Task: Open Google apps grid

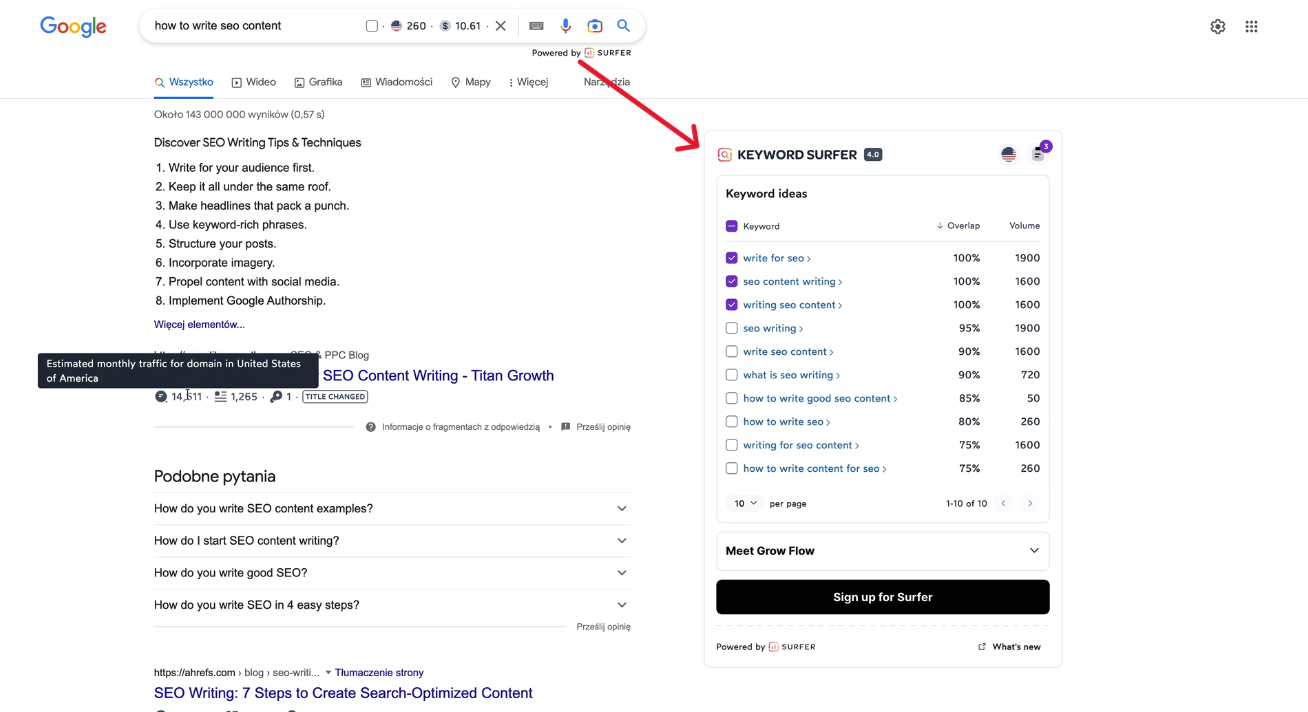Action: [1251, 27]
